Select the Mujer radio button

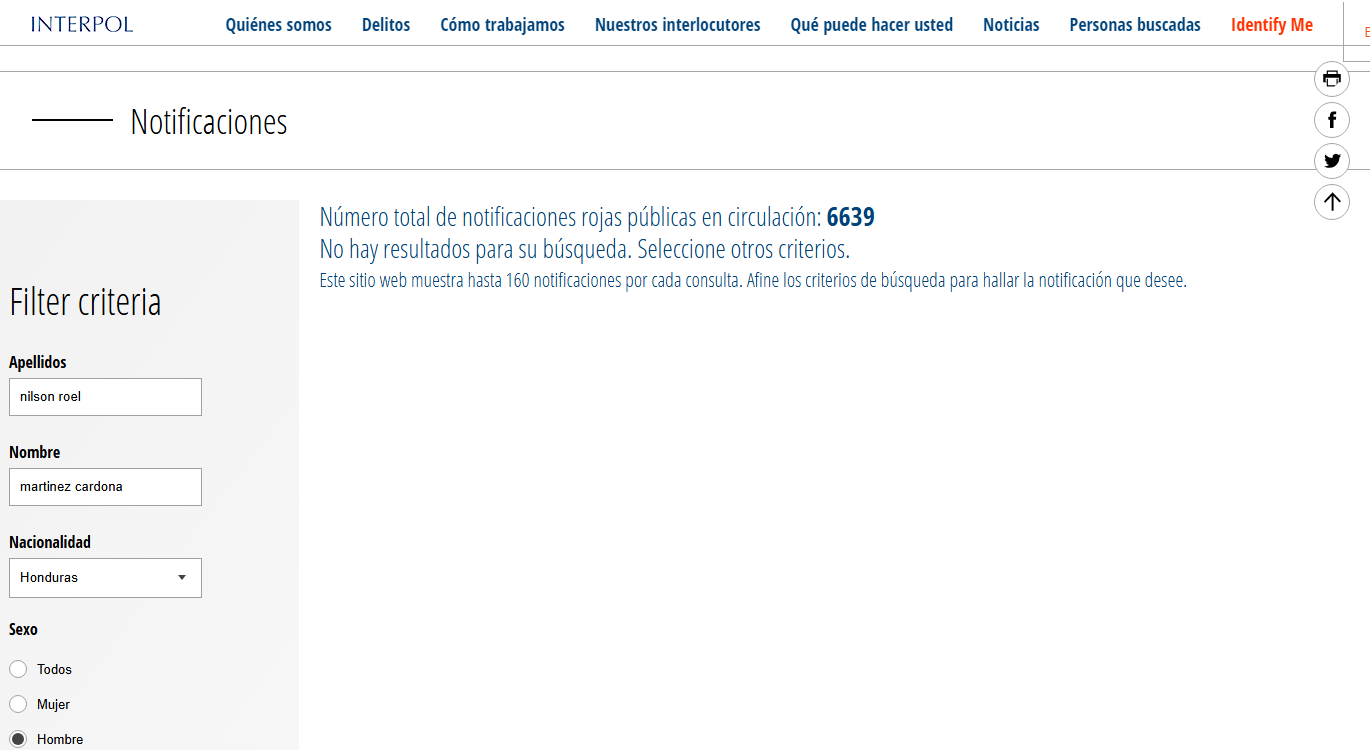pyautogui.click(x=18, y=704)
